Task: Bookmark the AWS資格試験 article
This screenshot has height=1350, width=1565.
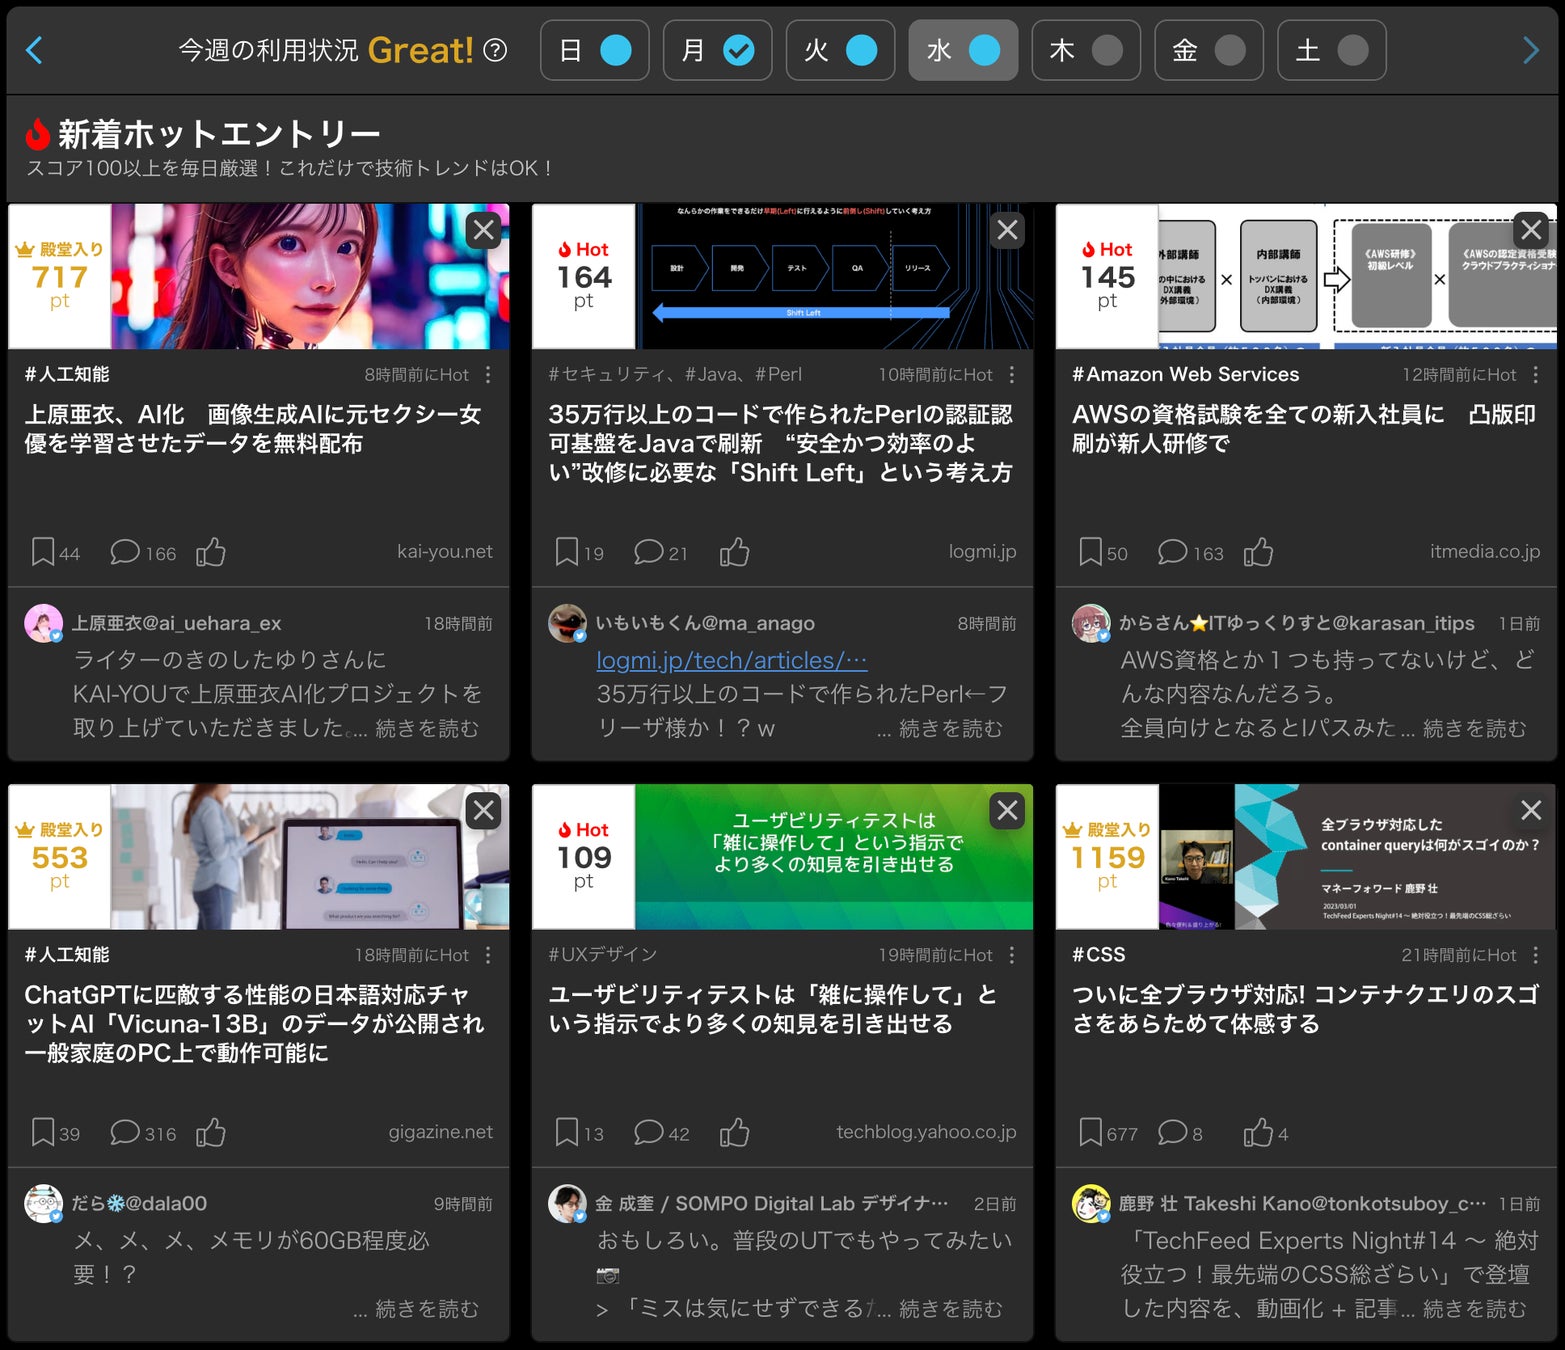Action: tap(1091, 552)
